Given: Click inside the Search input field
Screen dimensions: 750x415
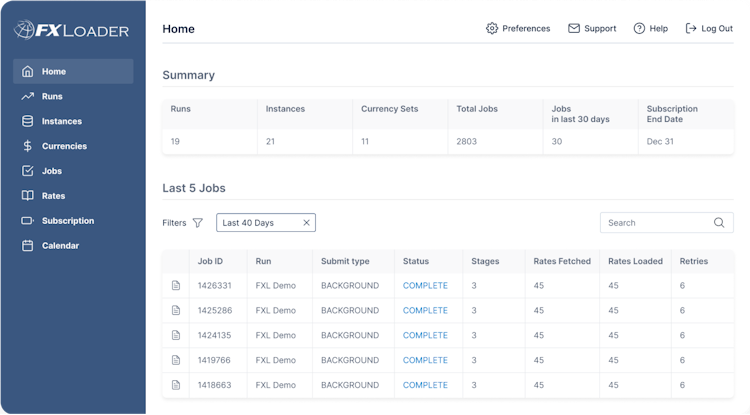Looking at the screenshot, I should [655, 223].
